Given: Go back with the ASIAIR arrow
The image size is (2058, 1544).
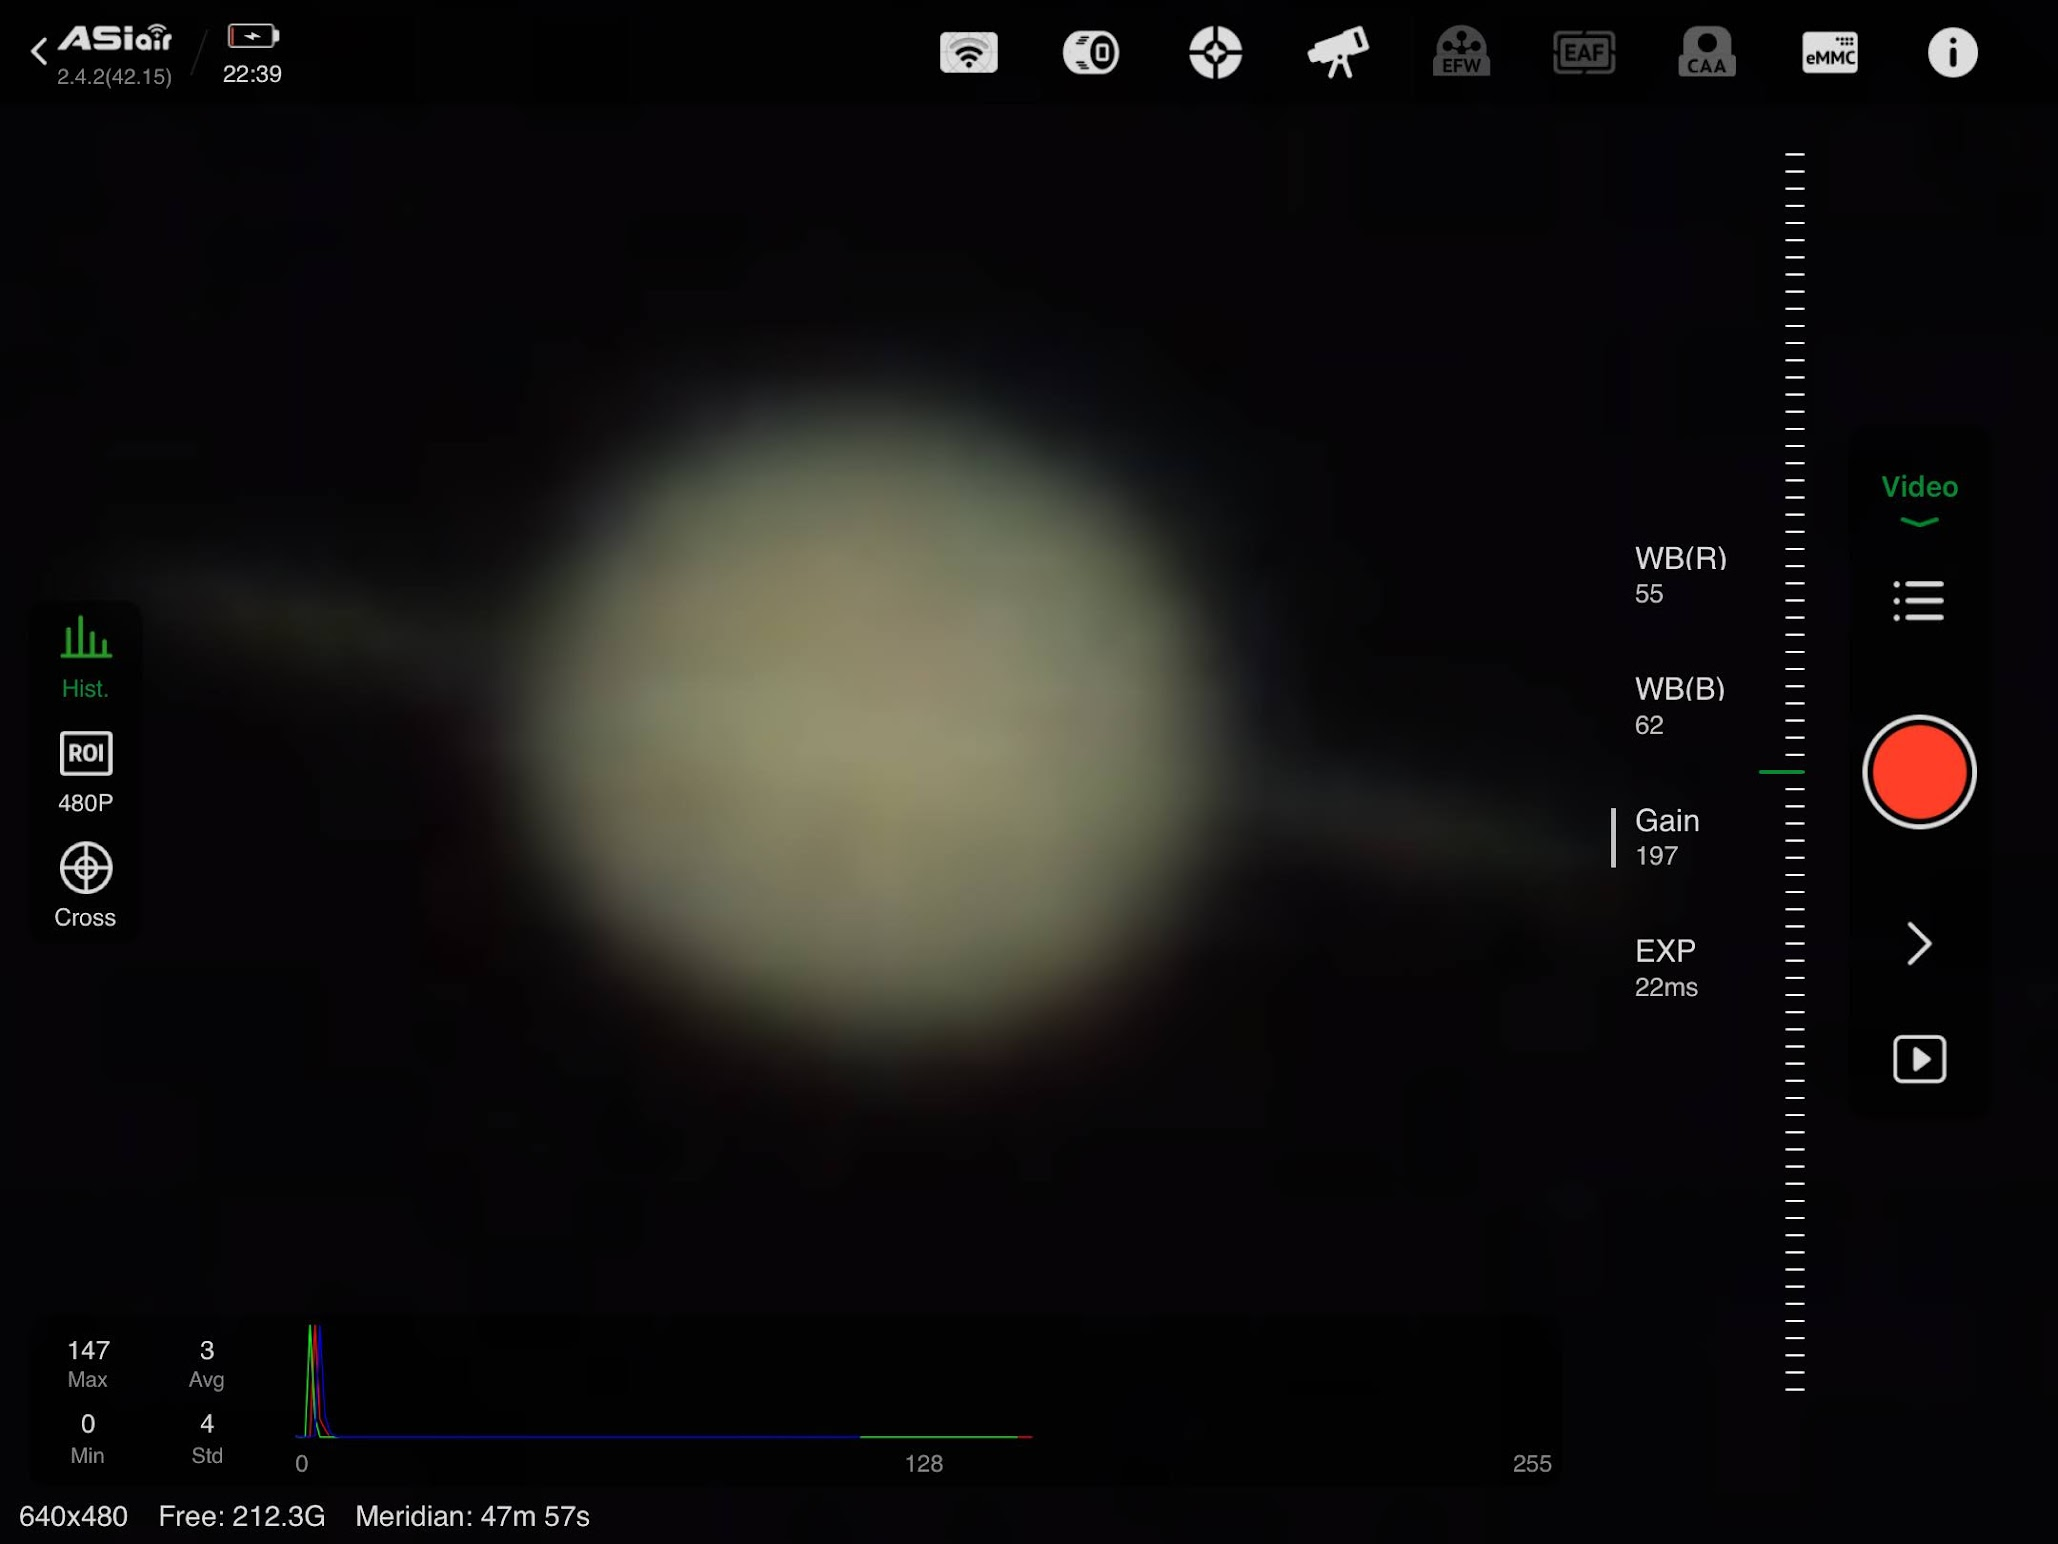Looking at the screenshot, I should [x=40, y=51].
